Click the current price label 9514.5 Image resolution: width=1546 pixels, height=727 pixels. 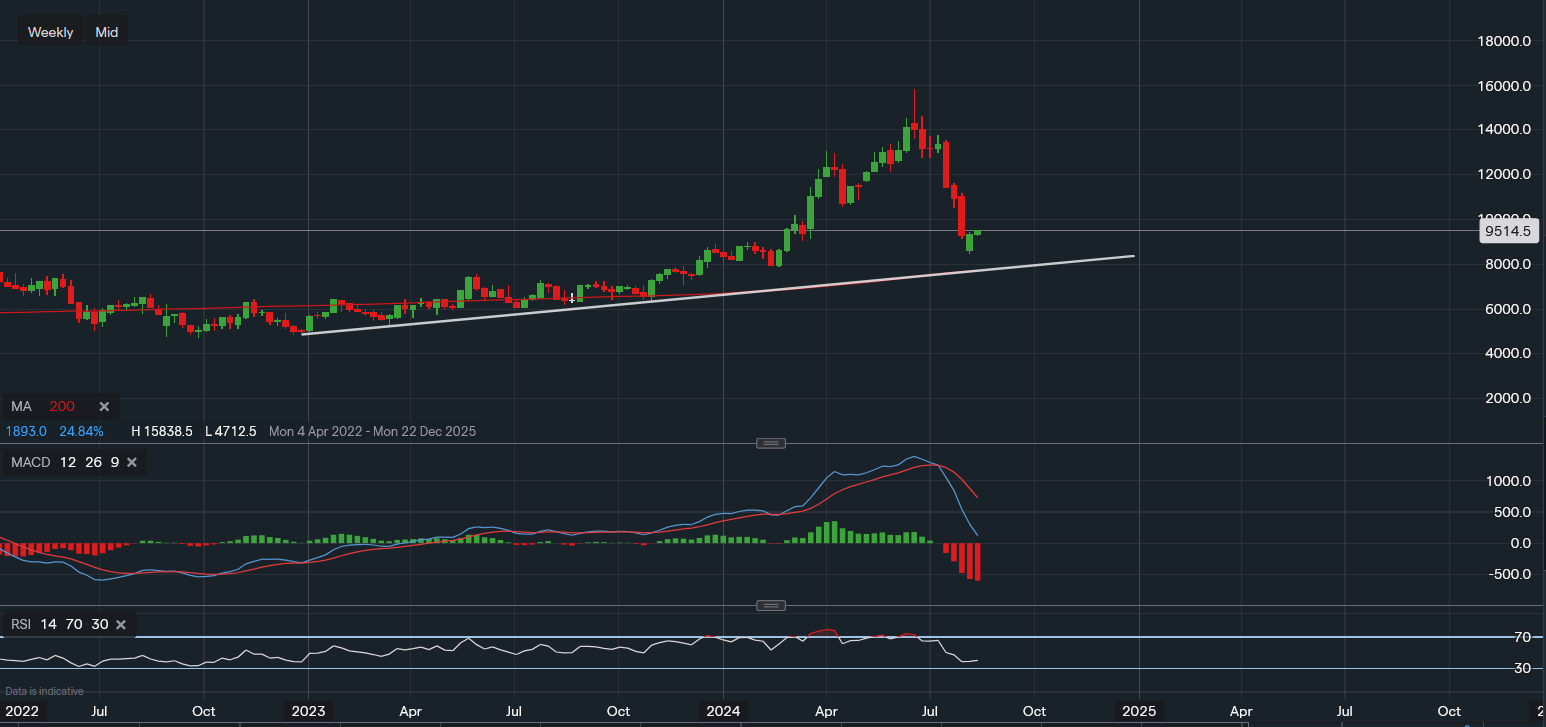coord(1508,231)
